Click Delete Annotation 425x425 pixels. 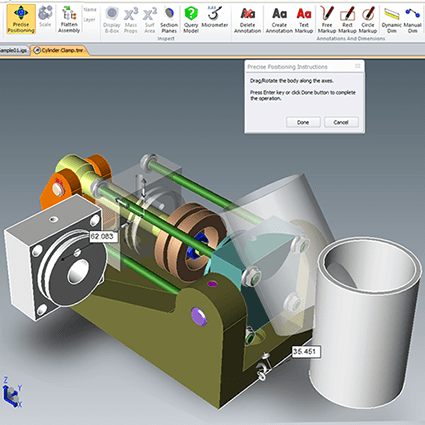(x=247, y=20)
